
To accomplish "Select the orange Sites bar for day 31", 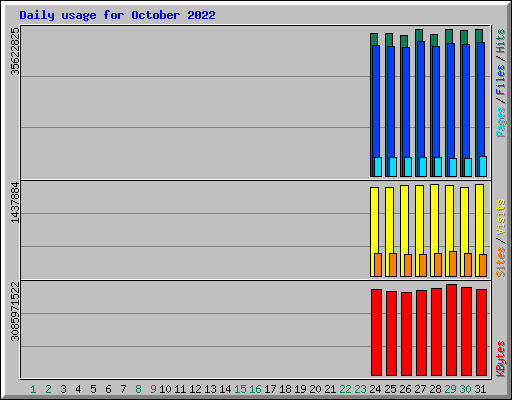I will 483,265.
